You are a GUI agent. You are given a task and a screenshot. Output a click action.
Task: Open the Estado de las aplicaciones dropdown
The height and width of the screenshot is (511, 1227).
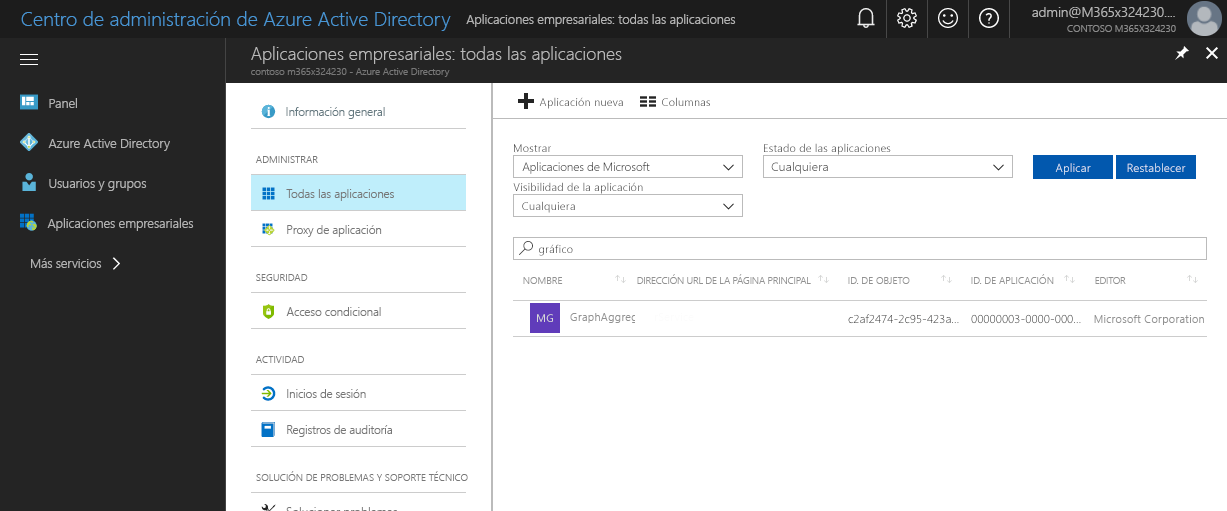888,167
